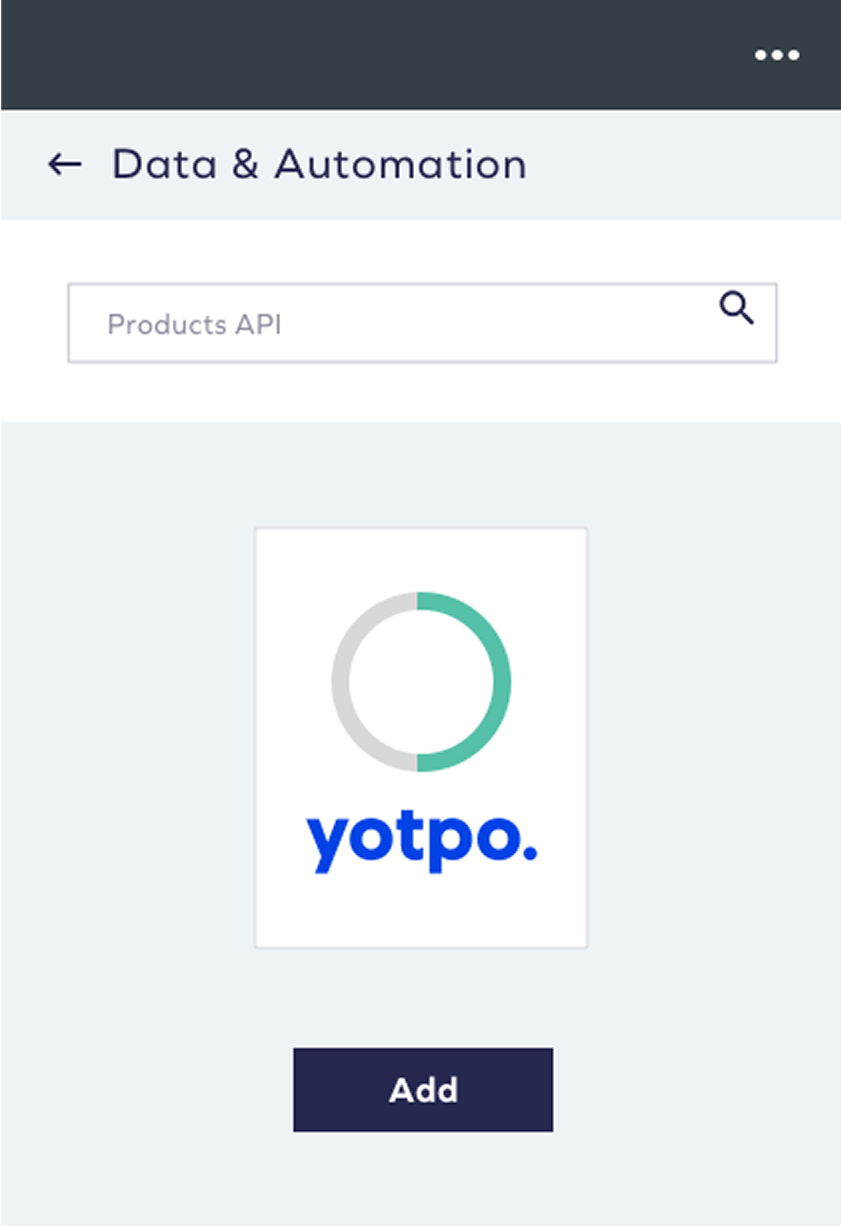
Task: Select the Yotpo integration card
Action: point(421,737)
